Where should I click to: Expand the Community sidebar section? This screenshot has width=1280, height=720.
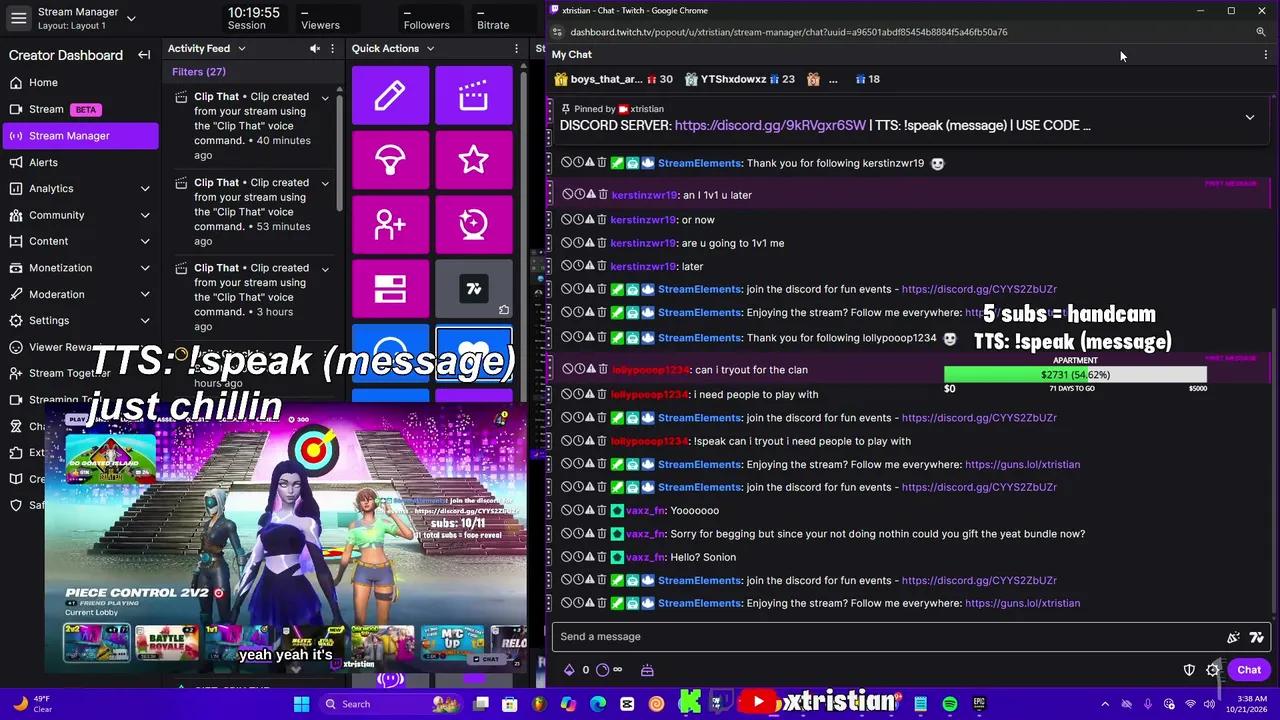pos(145,215)
